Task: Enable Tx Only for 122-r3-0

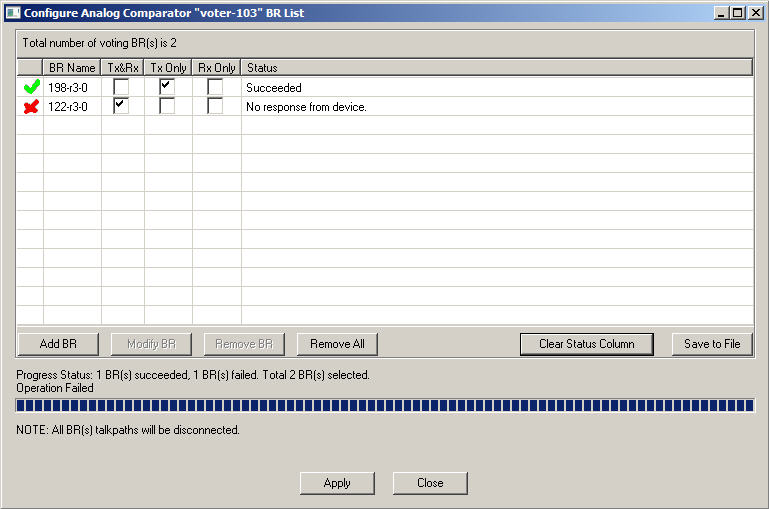Action: pyautogui.click(x=167, y=106)
